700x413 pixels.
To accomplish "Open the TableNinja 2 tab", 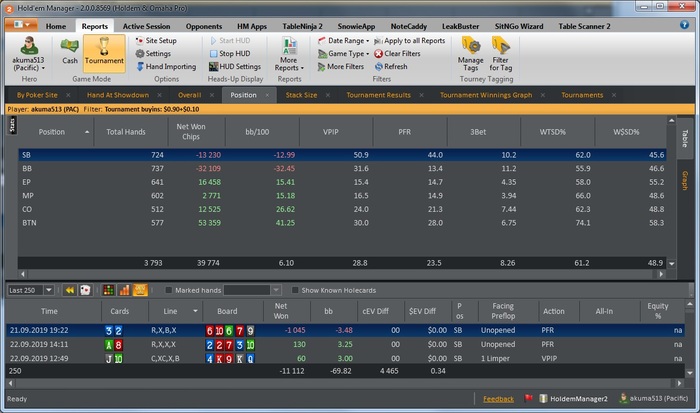I will [x=302, y=26].
